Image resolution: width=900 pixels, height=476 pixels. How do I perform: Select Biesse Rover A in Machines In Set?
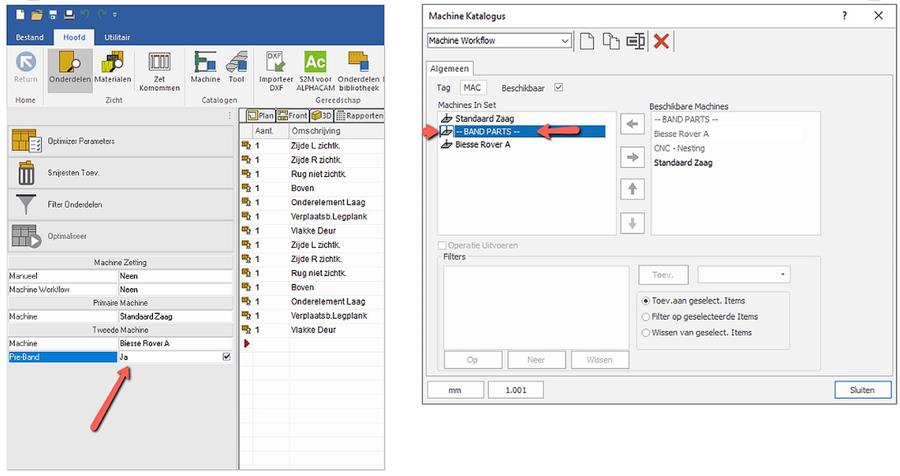[x=483, y=144]
